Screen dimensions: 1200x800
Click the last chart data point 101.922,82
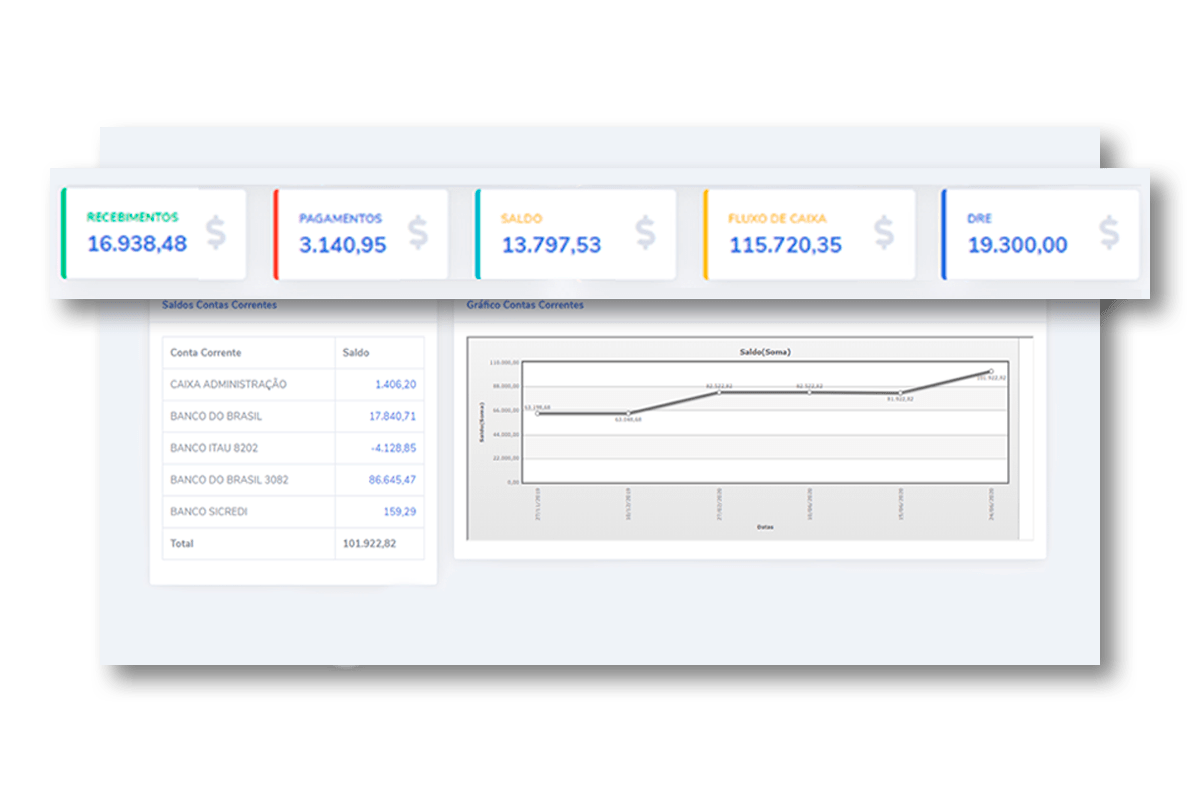[992, 371]
